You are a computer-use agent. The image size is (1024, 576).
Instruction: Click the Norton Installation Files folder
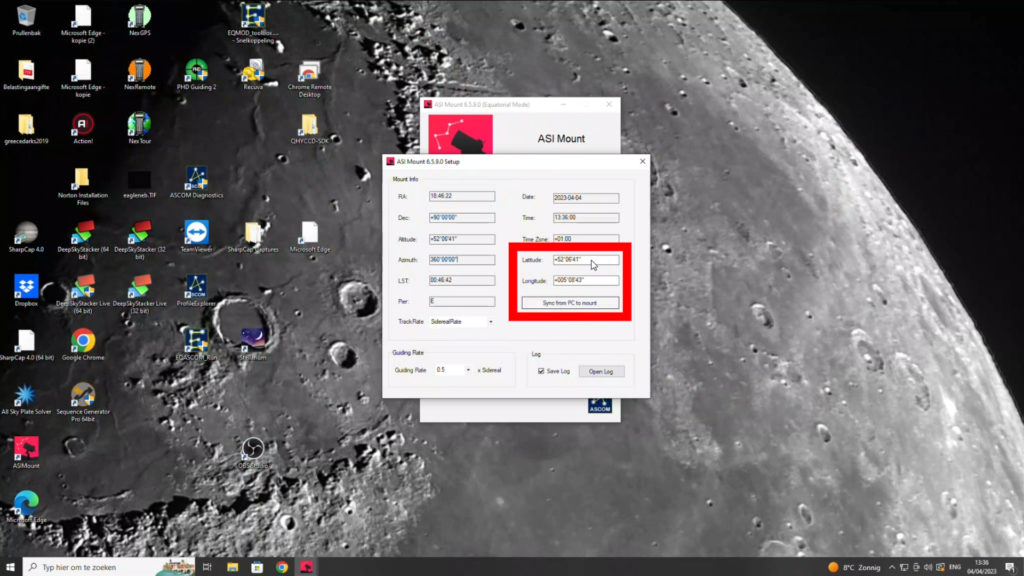82,187
